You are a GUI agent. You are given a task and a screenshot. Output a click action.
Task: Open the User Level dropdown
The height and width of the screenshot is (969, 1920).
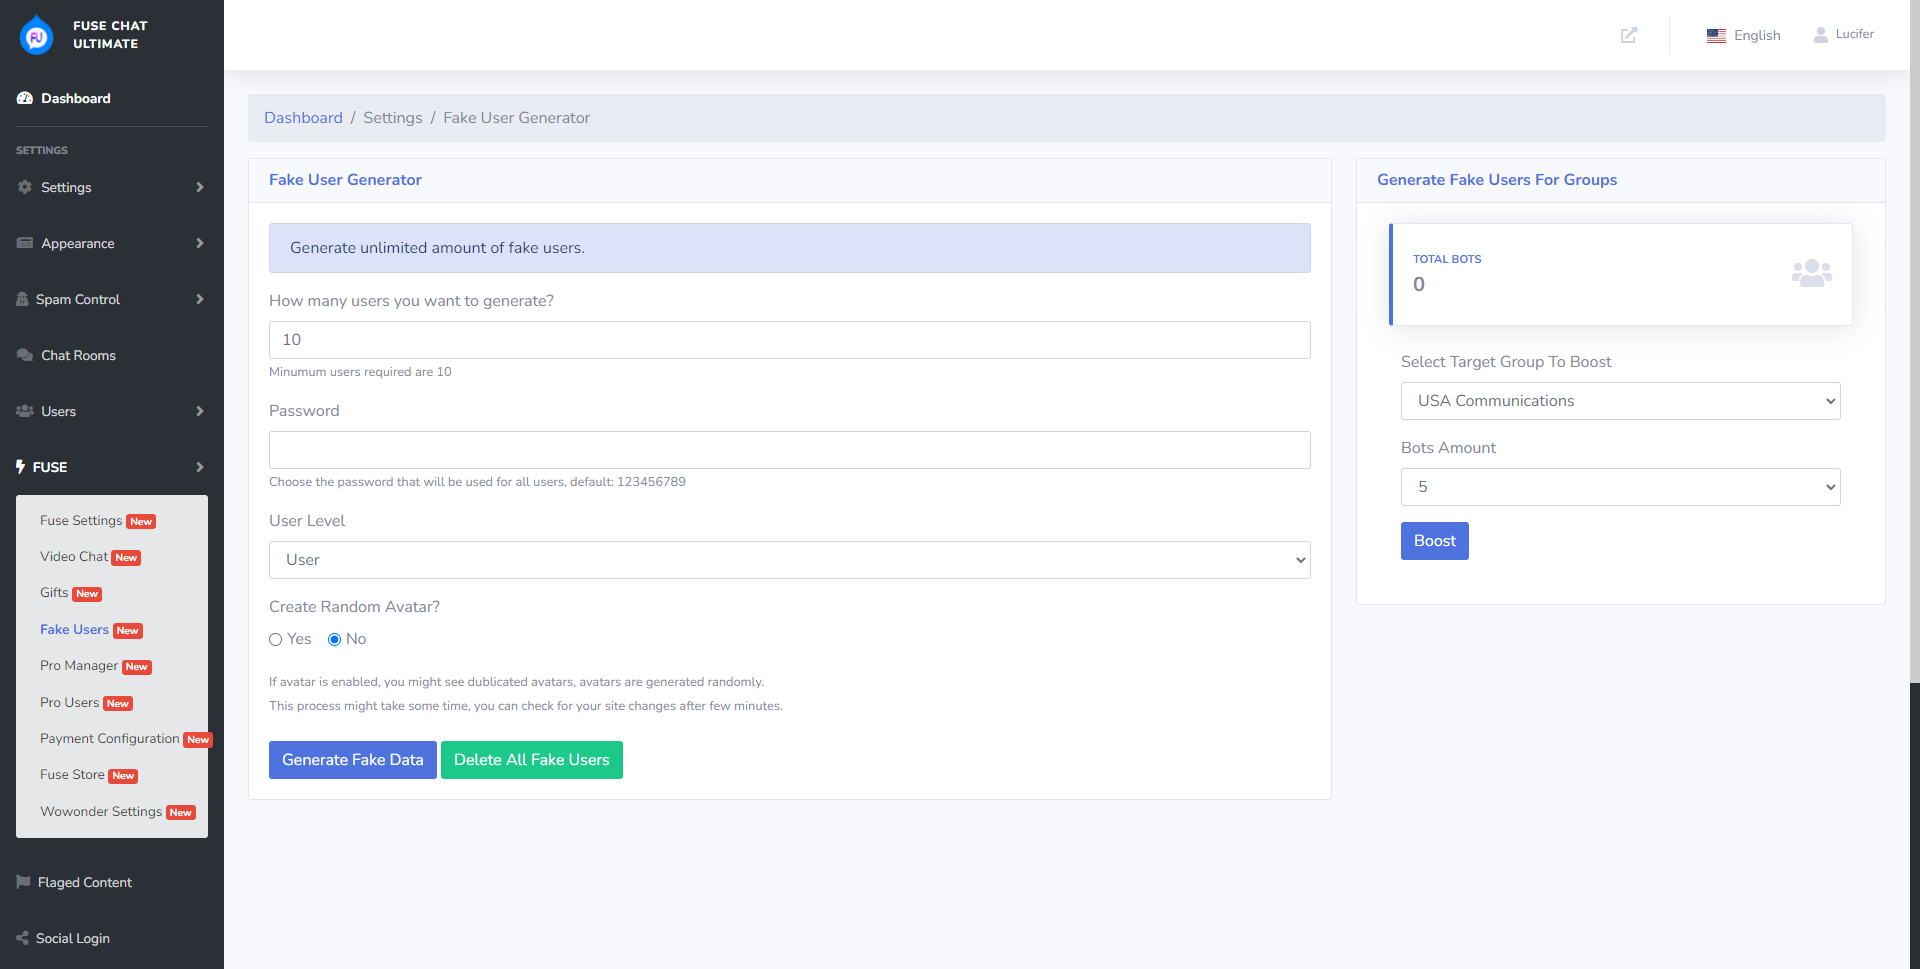pyautogui.click(x=790, y=560)
